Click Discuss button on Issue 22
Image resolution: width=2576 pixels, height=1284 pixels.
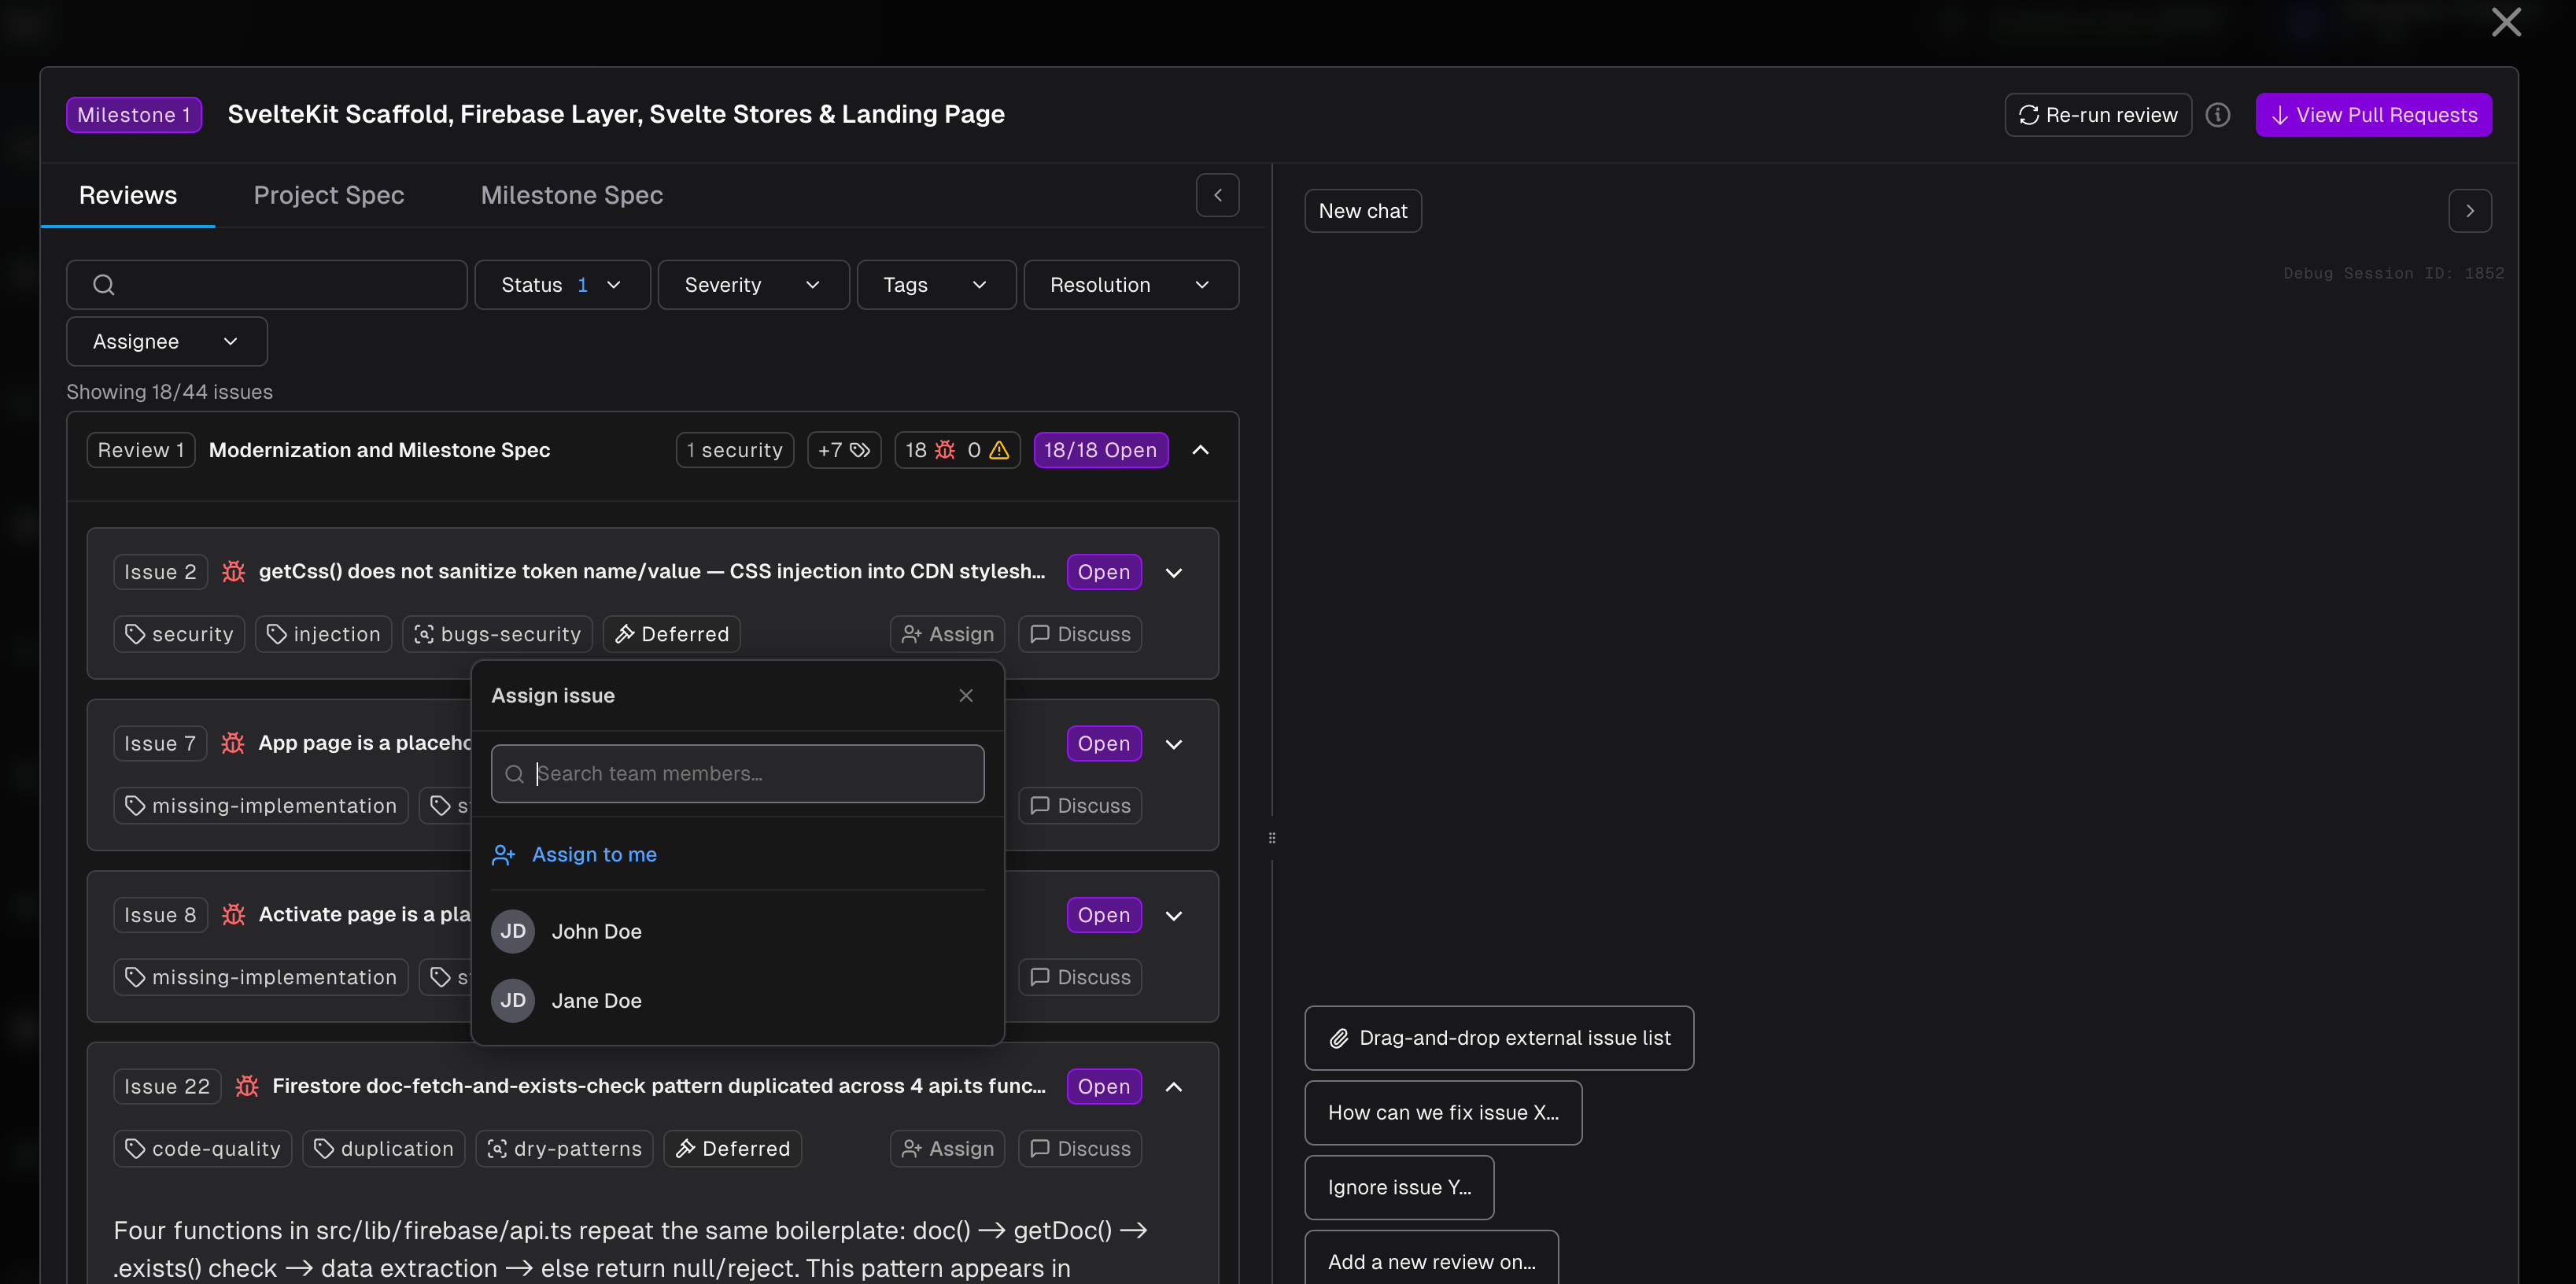point(1080,1148)
